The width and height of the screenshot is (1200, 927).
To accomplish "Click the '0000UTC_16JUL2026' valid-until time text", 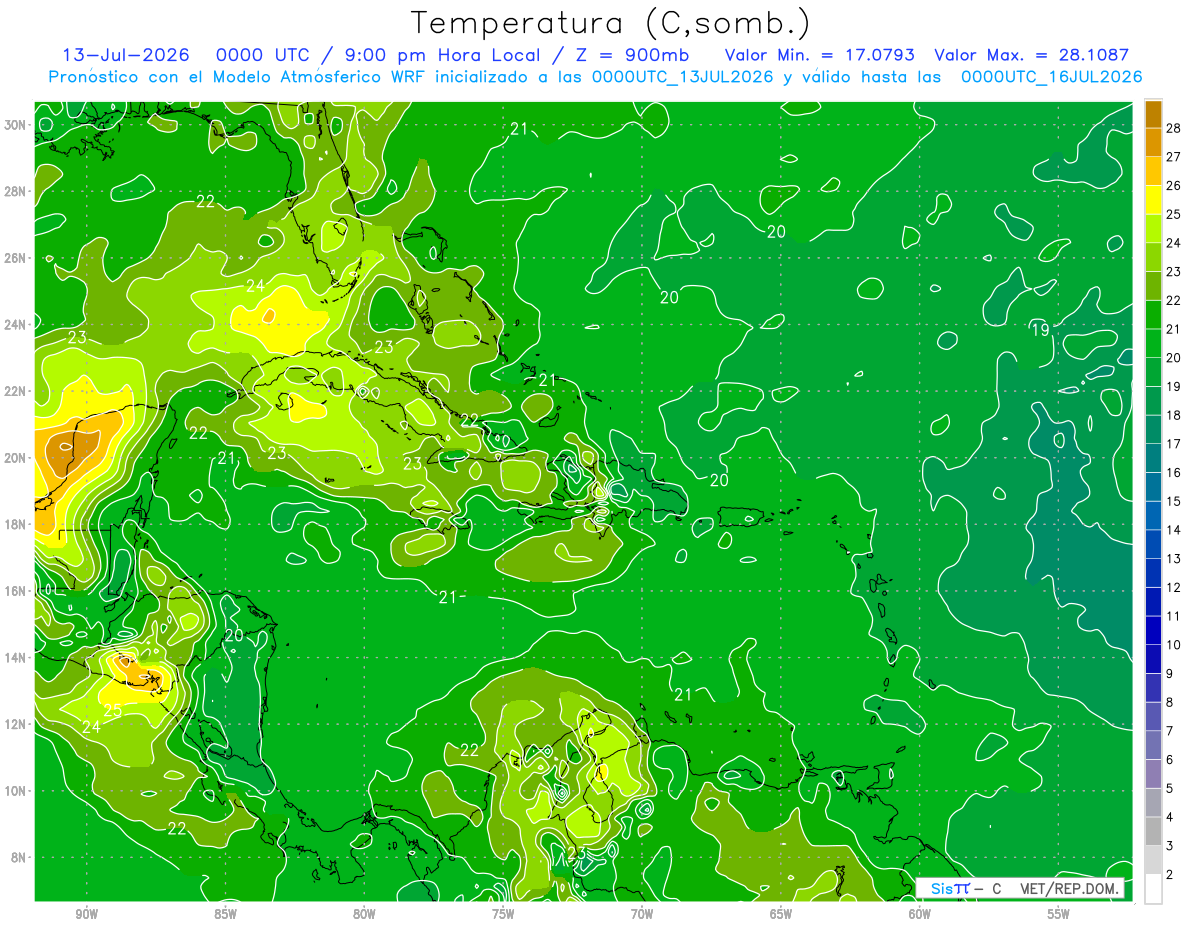I will coord(1051,77).
